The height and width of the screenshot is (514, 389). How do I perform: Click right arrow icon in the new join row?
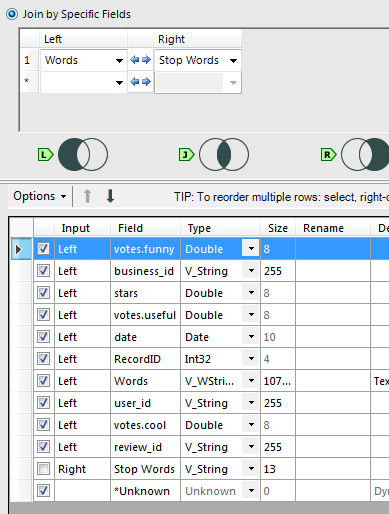click(x=146, y=82)
